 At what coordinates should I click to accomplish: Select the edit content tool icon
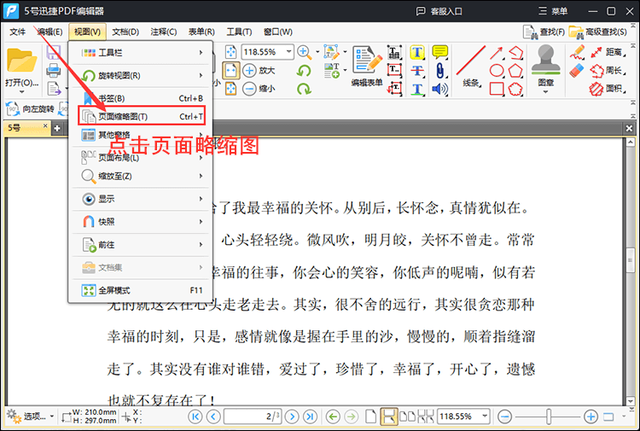coord(331,52)
